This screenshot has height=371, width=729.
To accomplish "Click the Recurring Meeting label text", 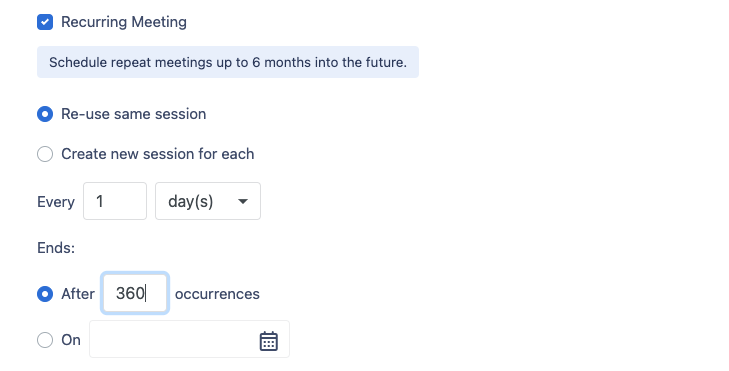I will 124,22.
